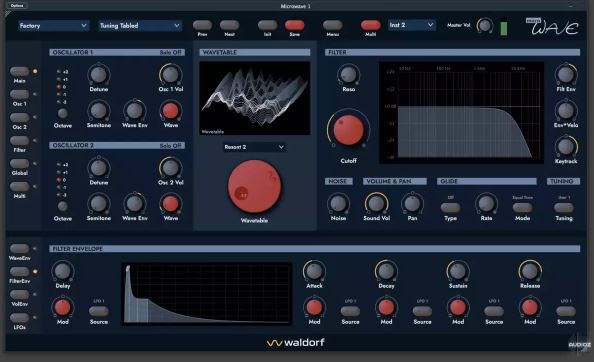The image size is (594, 362).
Task: Toggle the red Multi button in the top bar
Action: point(370,25)
